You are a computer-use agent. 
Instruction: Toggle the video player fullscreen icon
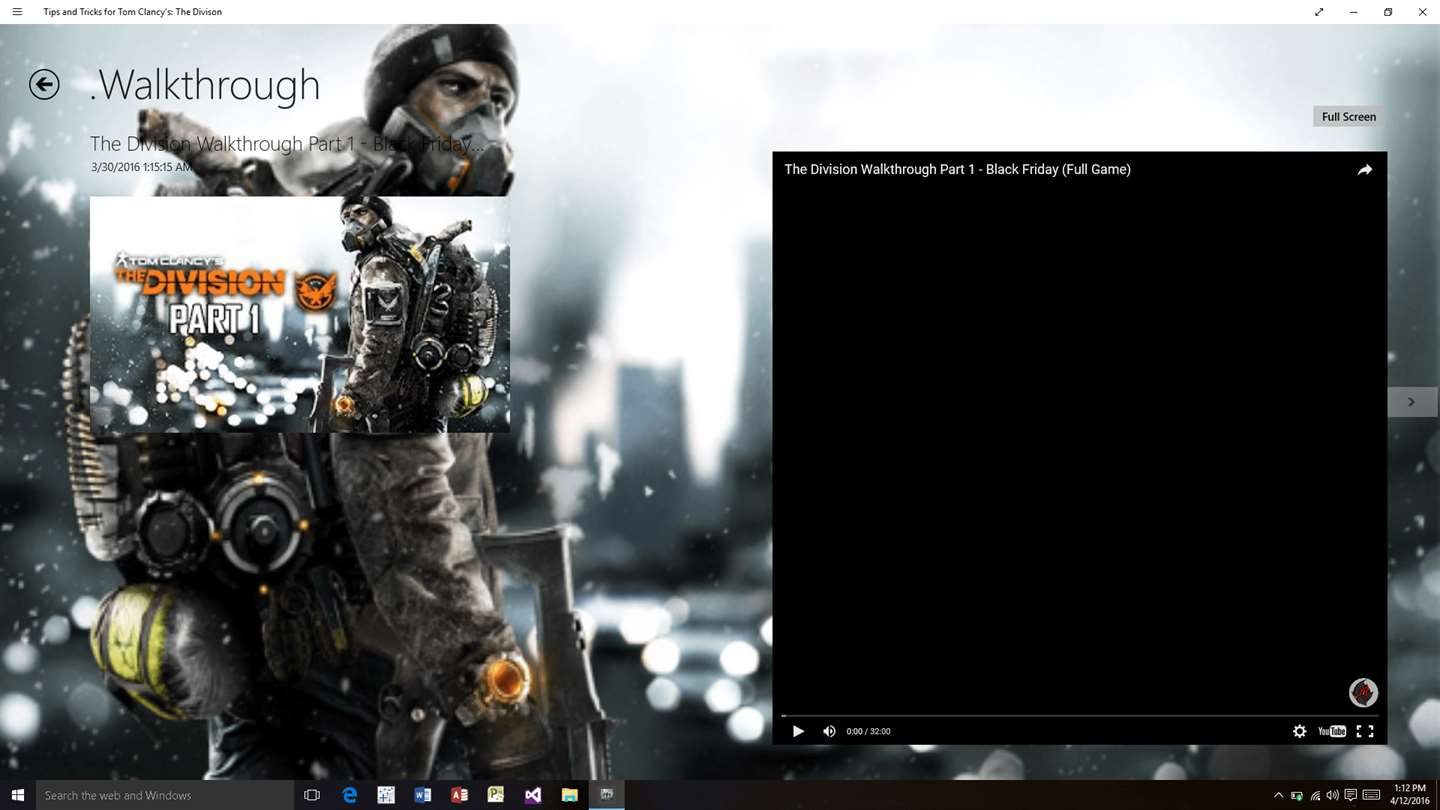tap(1365, 731)
